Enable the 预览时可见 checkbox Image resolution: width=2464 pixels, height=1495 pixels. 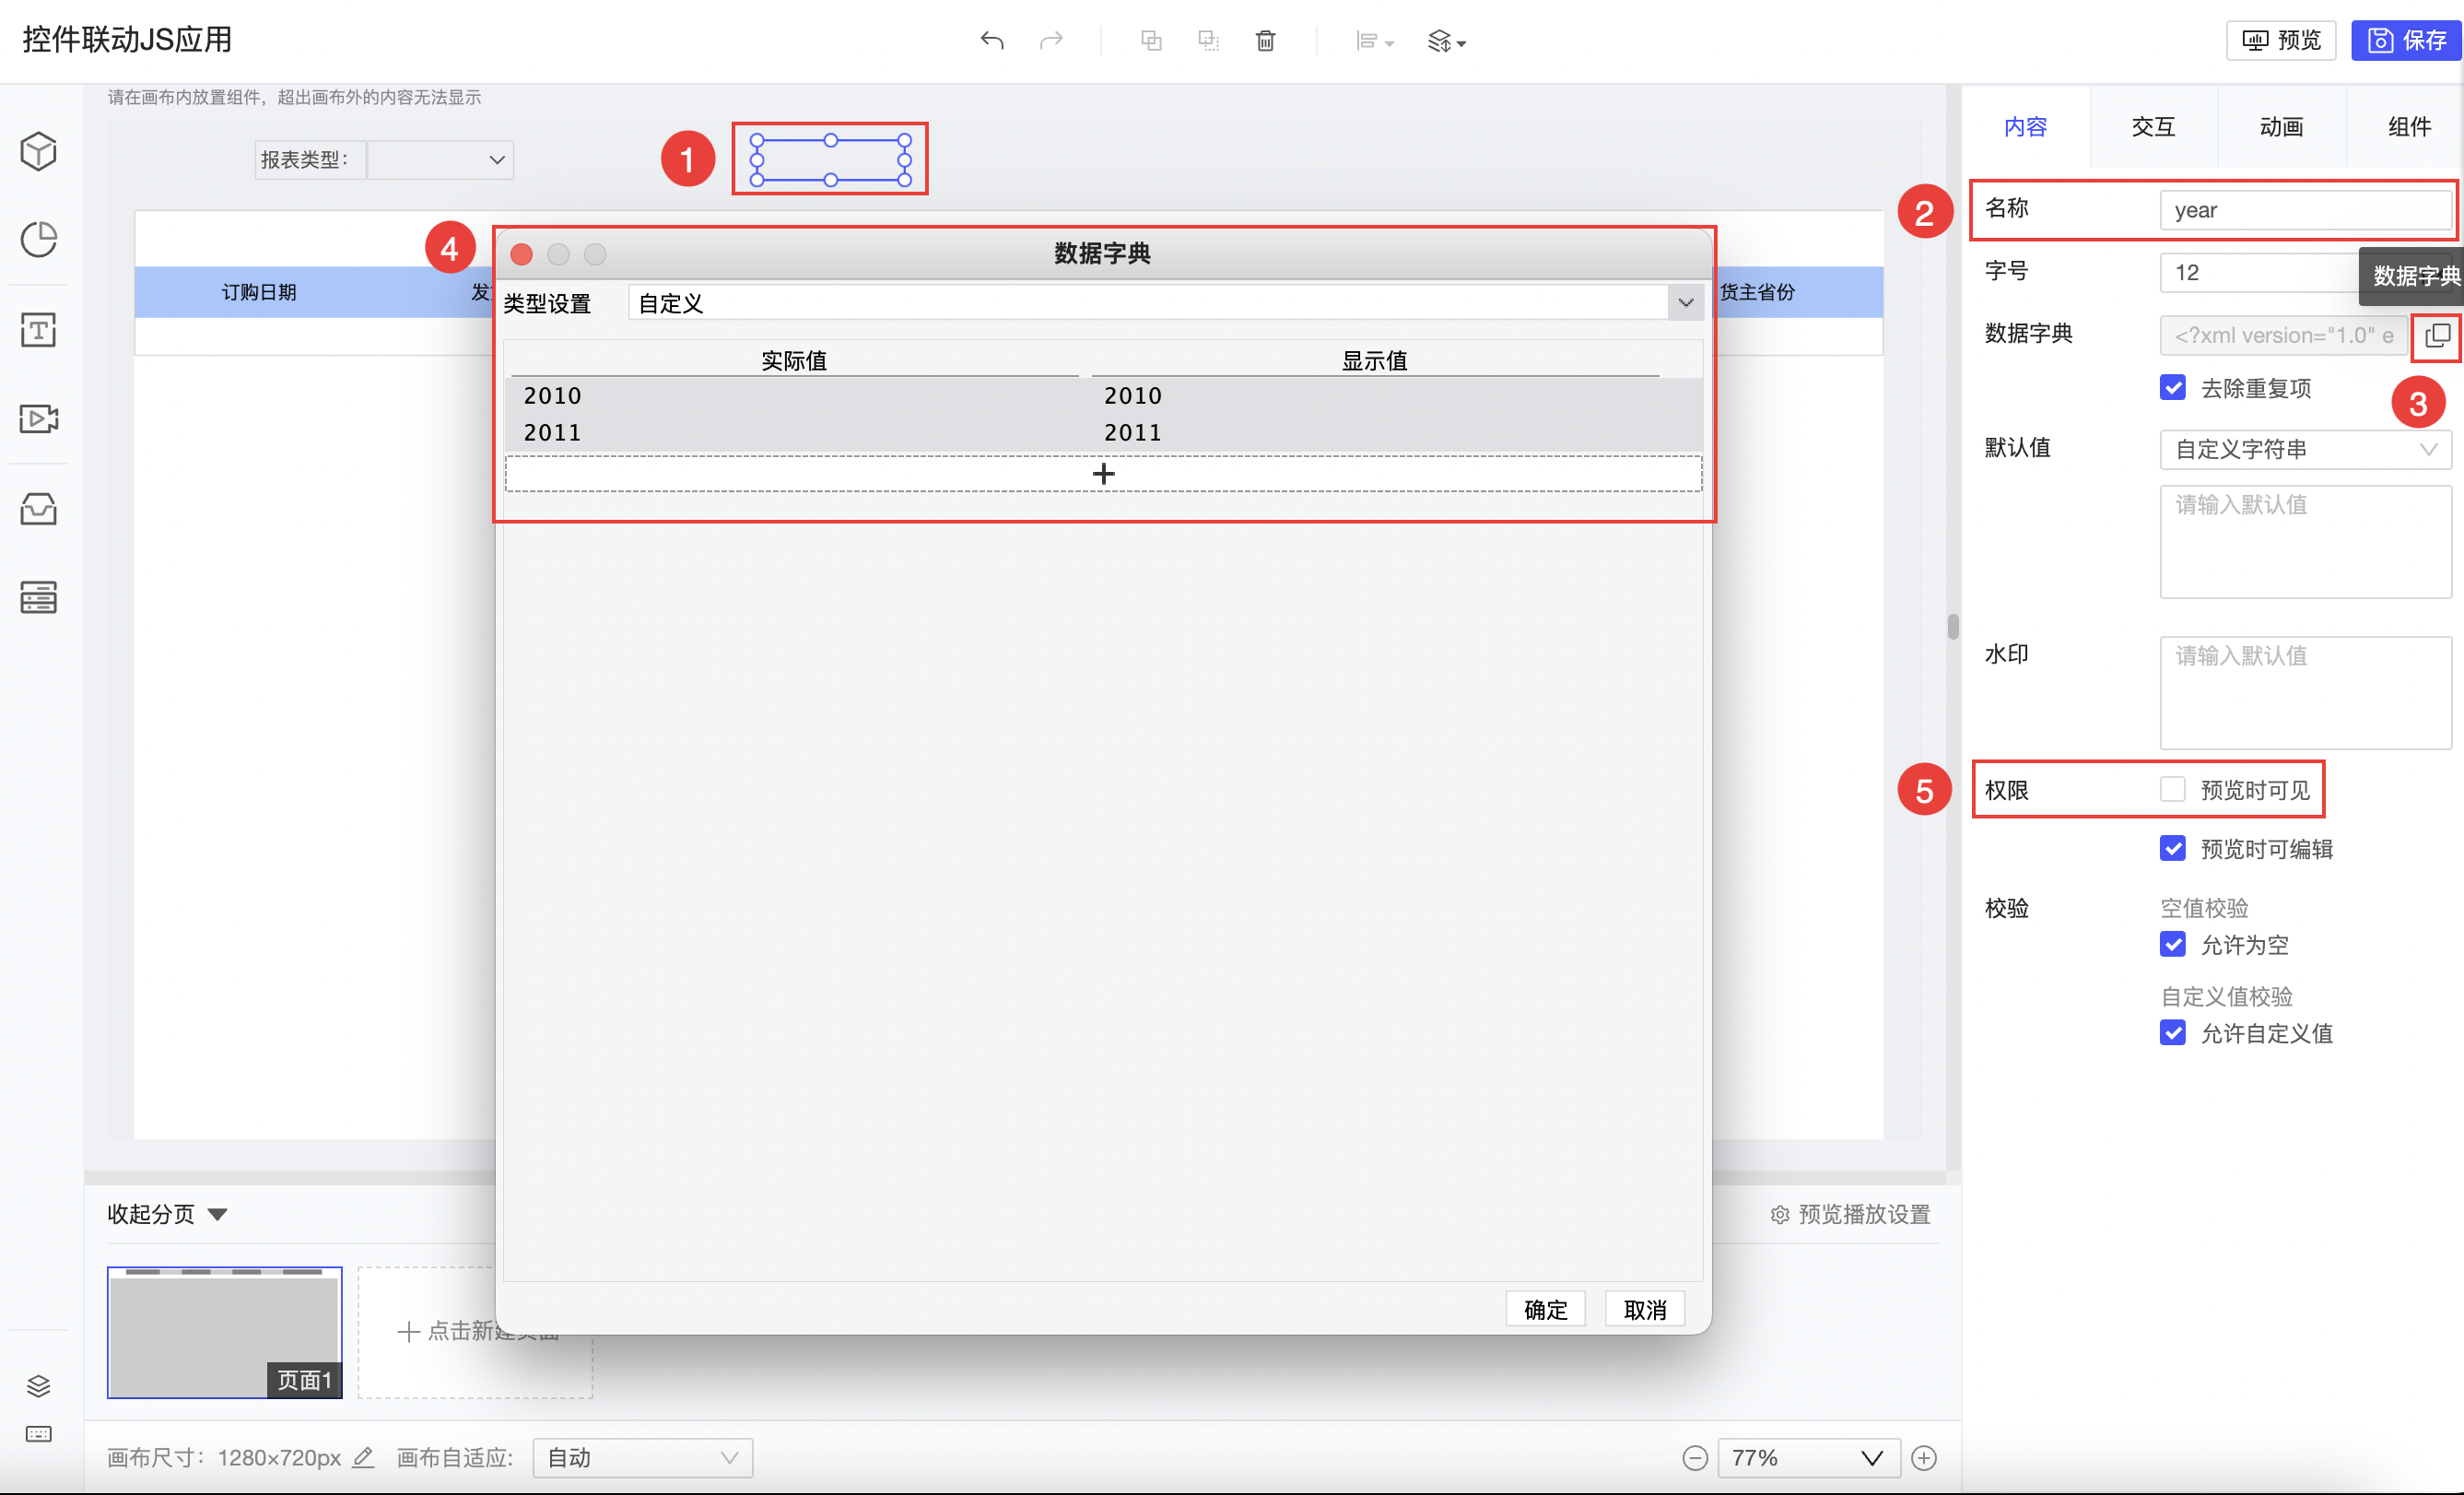pos(2172,789)
